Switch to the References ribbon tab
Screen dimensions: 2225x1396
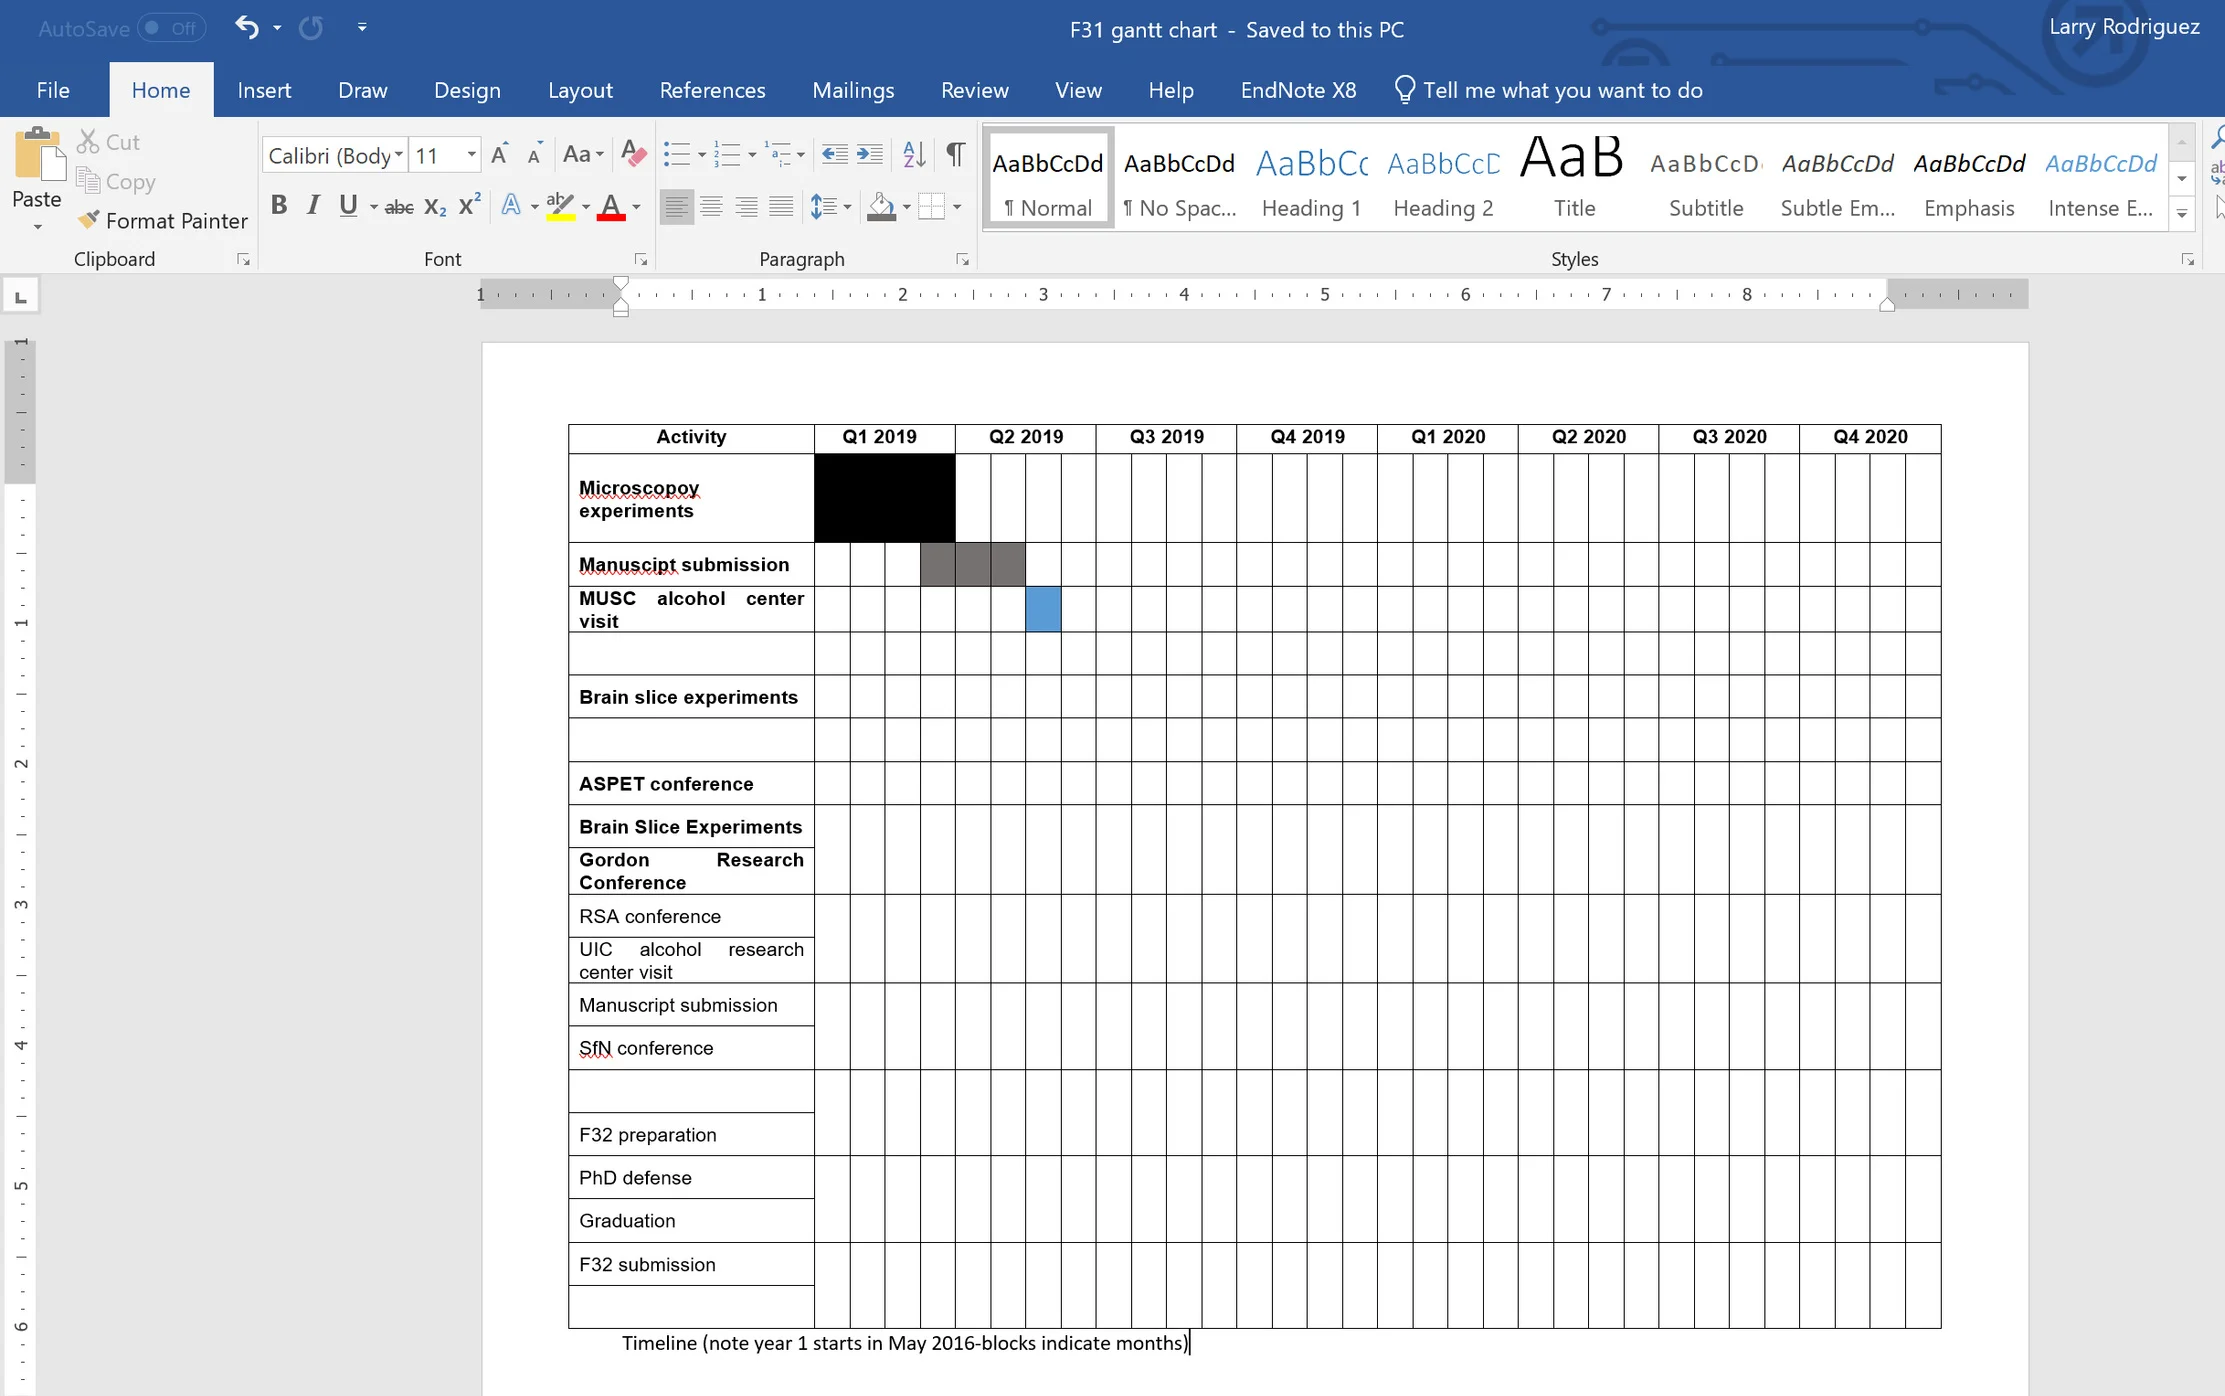pyautogui.click(x=712, y=89)
